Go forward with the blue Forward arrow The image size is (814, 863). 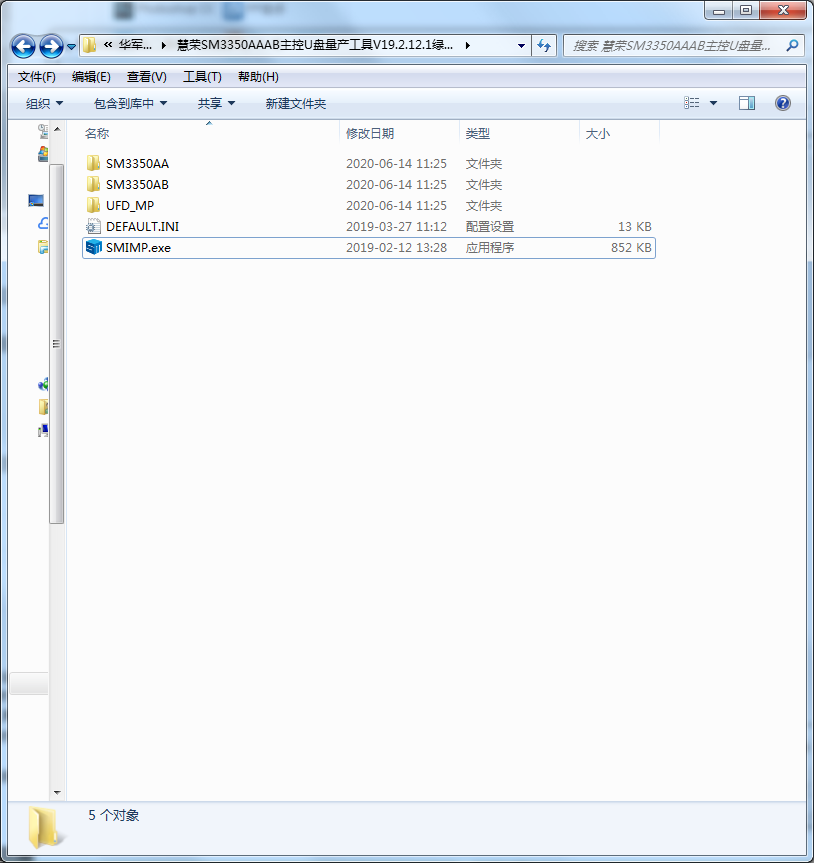(52, 46)
